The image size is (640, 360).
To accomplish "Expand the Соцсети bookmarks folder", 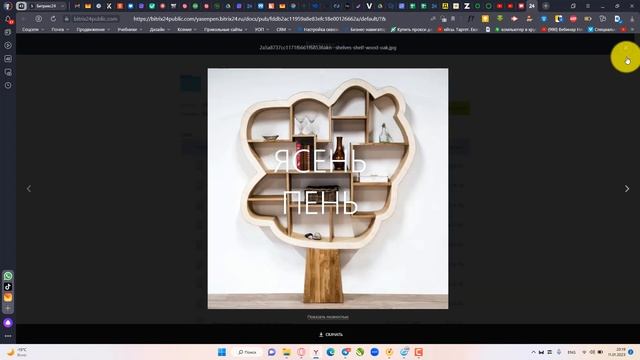I will [33, 29].
